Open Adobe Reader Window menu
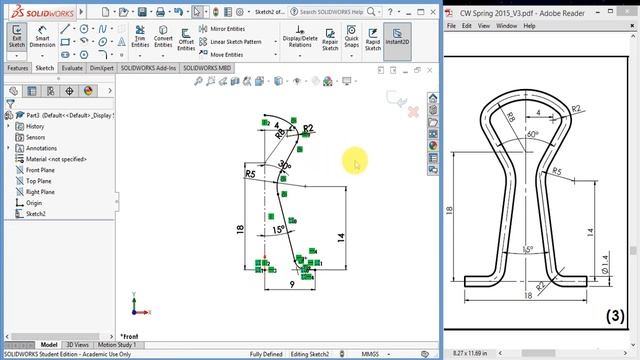The image size is (640, 360). point(507,26)
